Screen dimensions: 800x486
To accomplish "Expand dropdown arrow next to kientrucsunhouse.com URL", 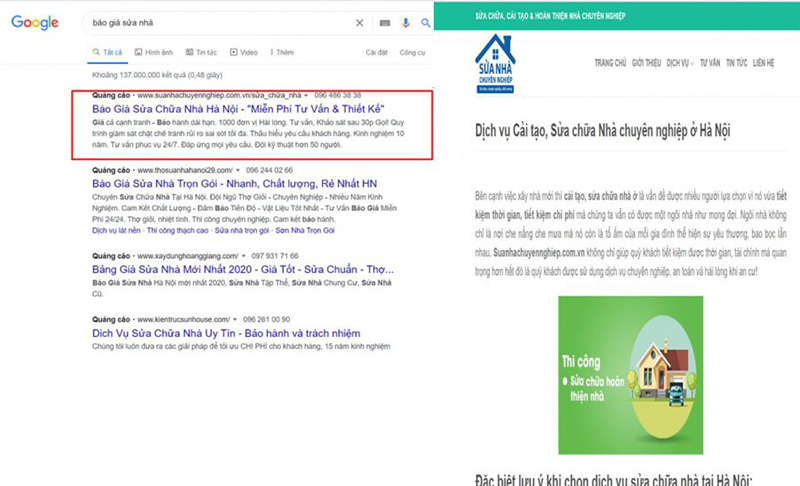I will point(235,320).
